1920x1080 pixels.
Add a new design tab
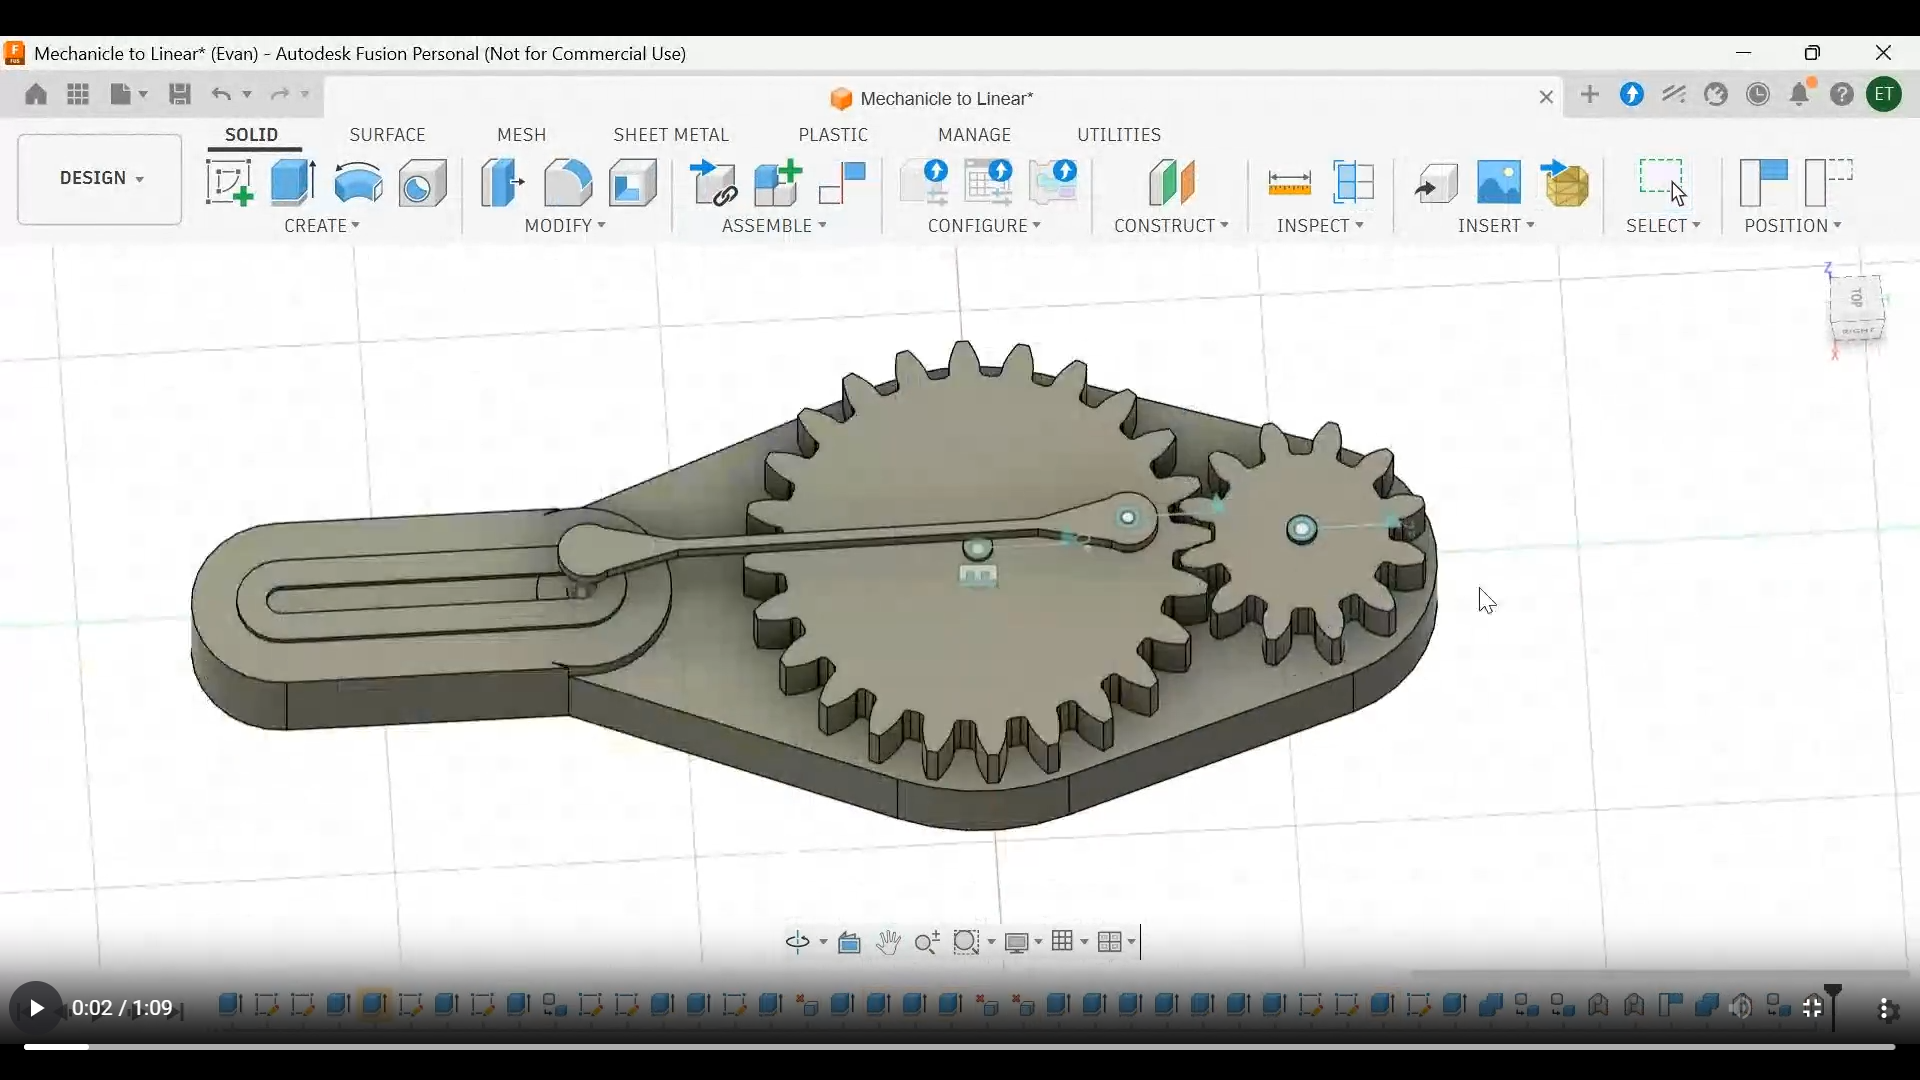(x=1591, y=94)
